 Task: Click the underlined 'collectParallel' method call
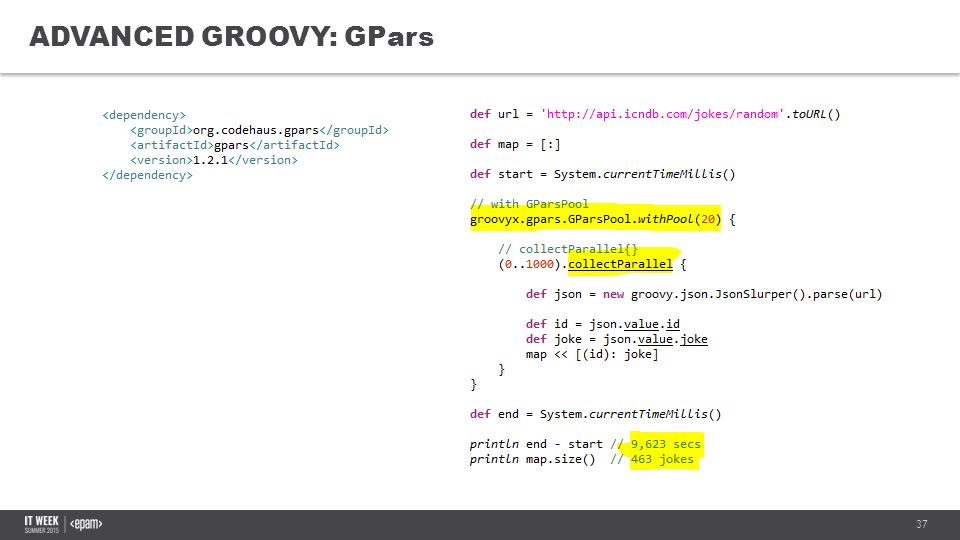pos(620,264)
